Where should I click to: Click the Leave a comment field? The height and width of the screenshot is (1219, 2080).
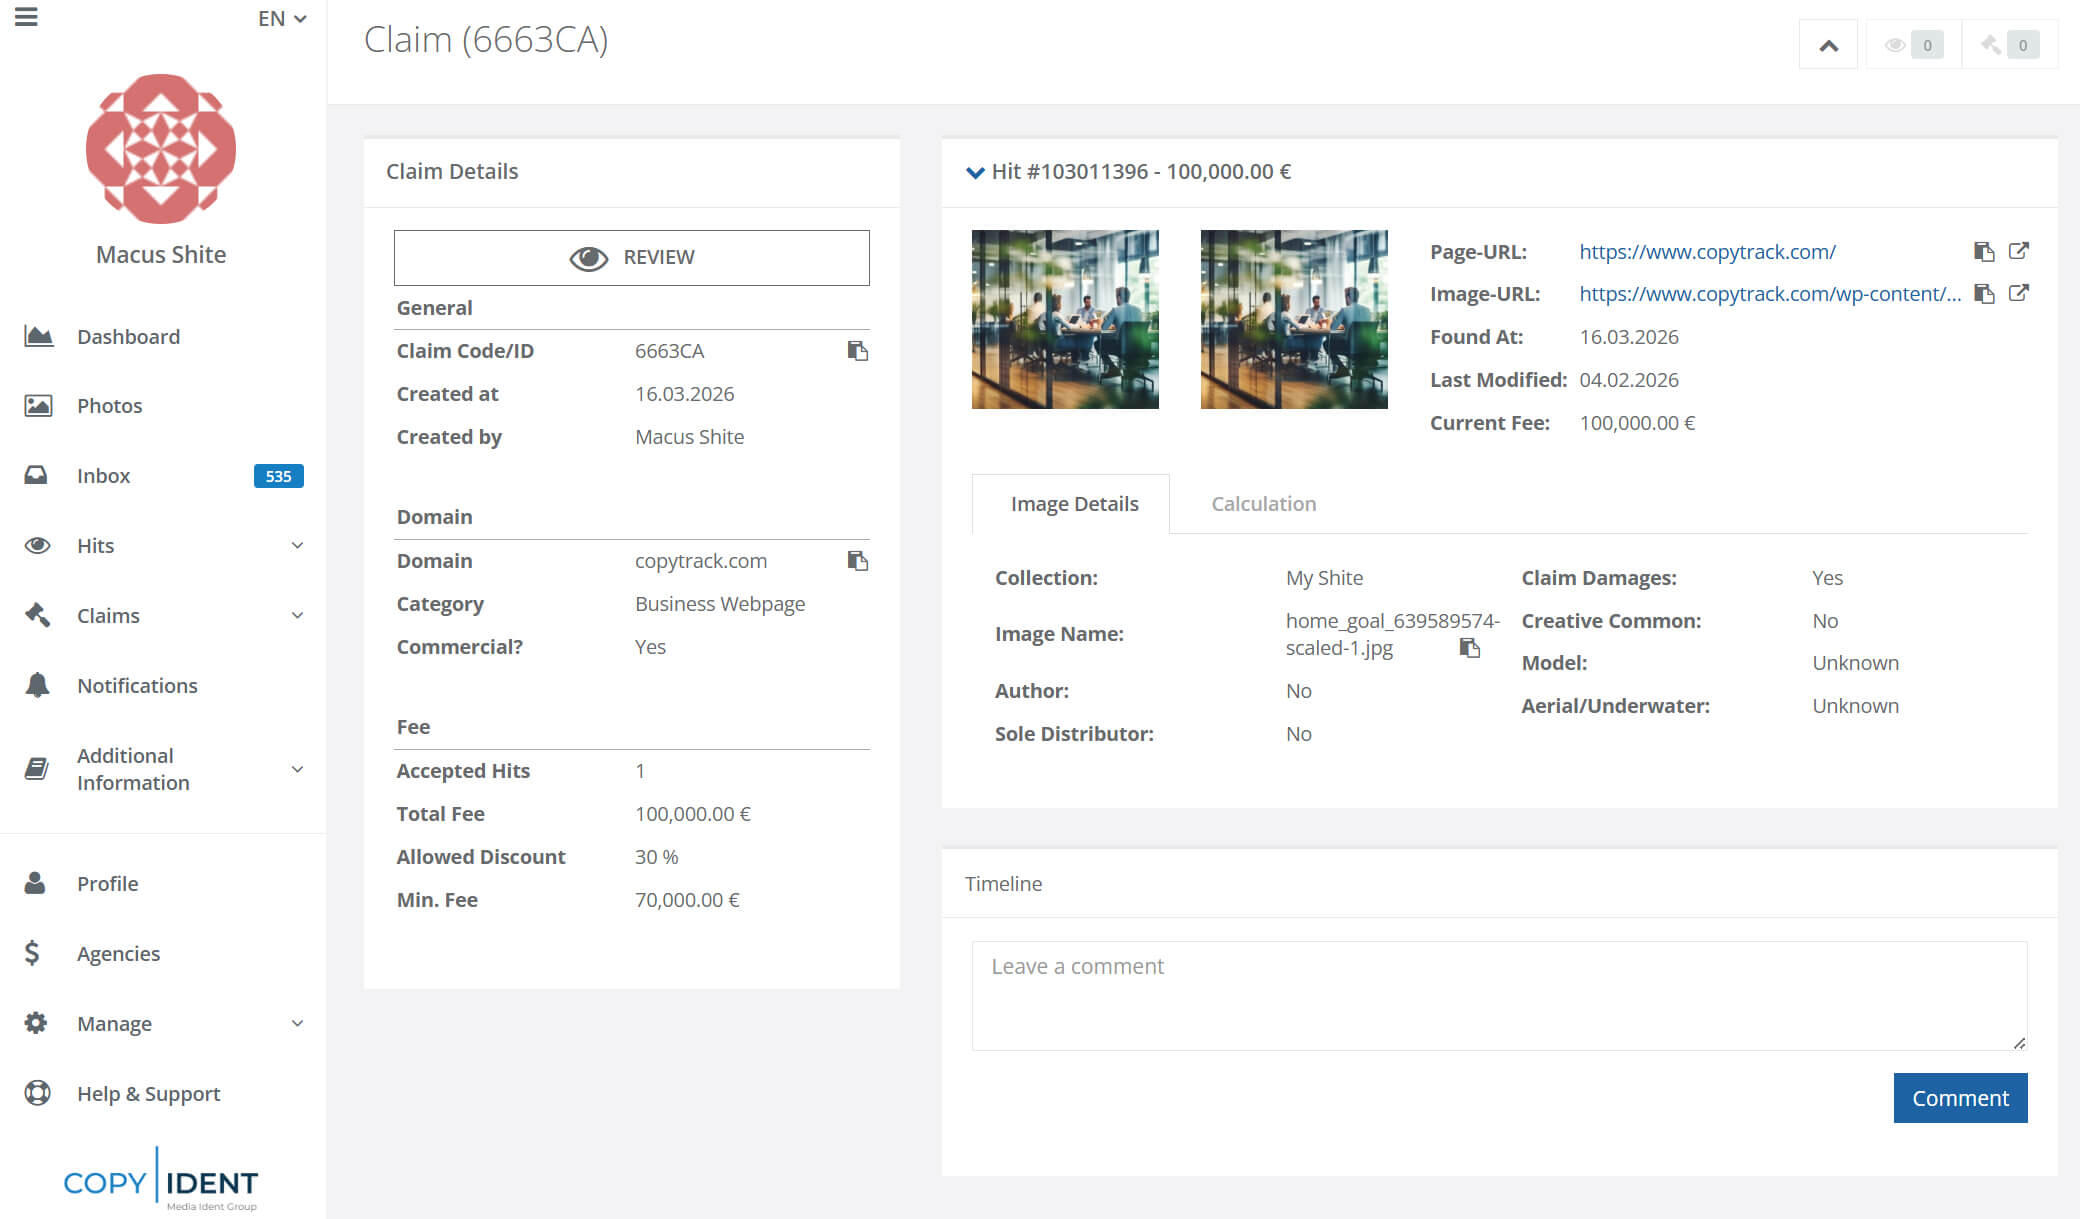(1498, 995)
